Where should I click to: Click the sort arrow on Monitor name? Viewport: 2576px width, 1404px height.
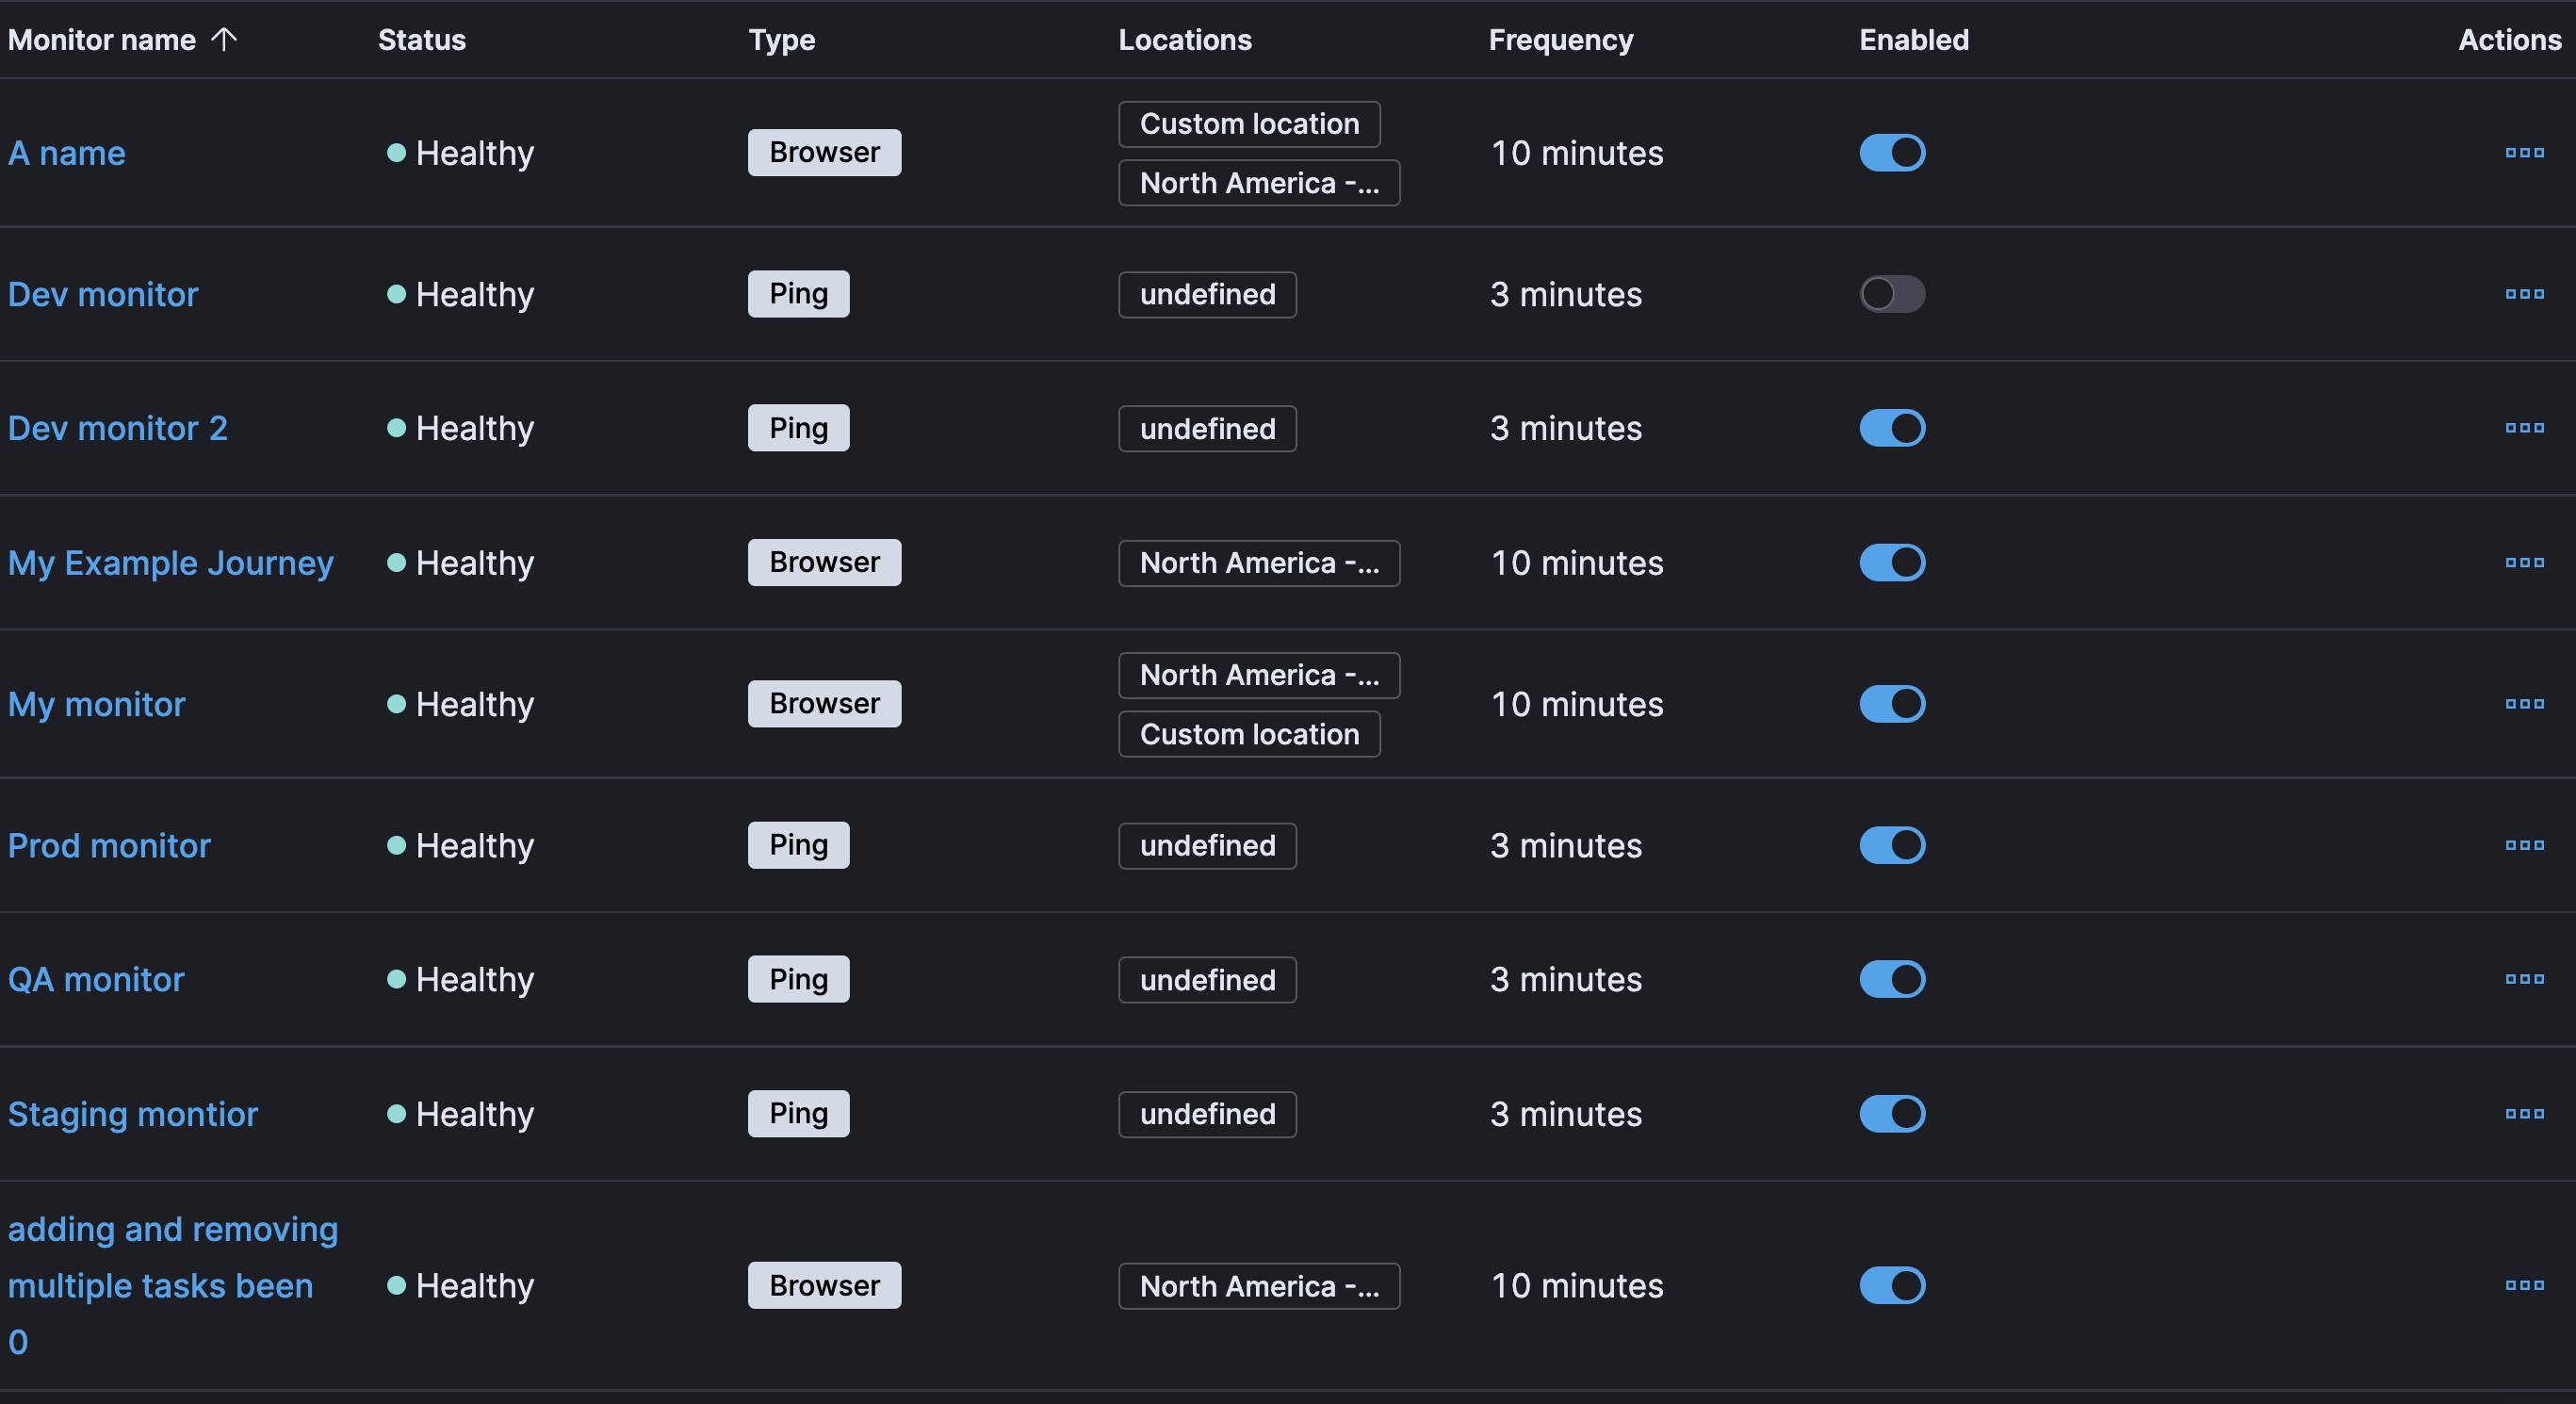(x=226, y=39)
